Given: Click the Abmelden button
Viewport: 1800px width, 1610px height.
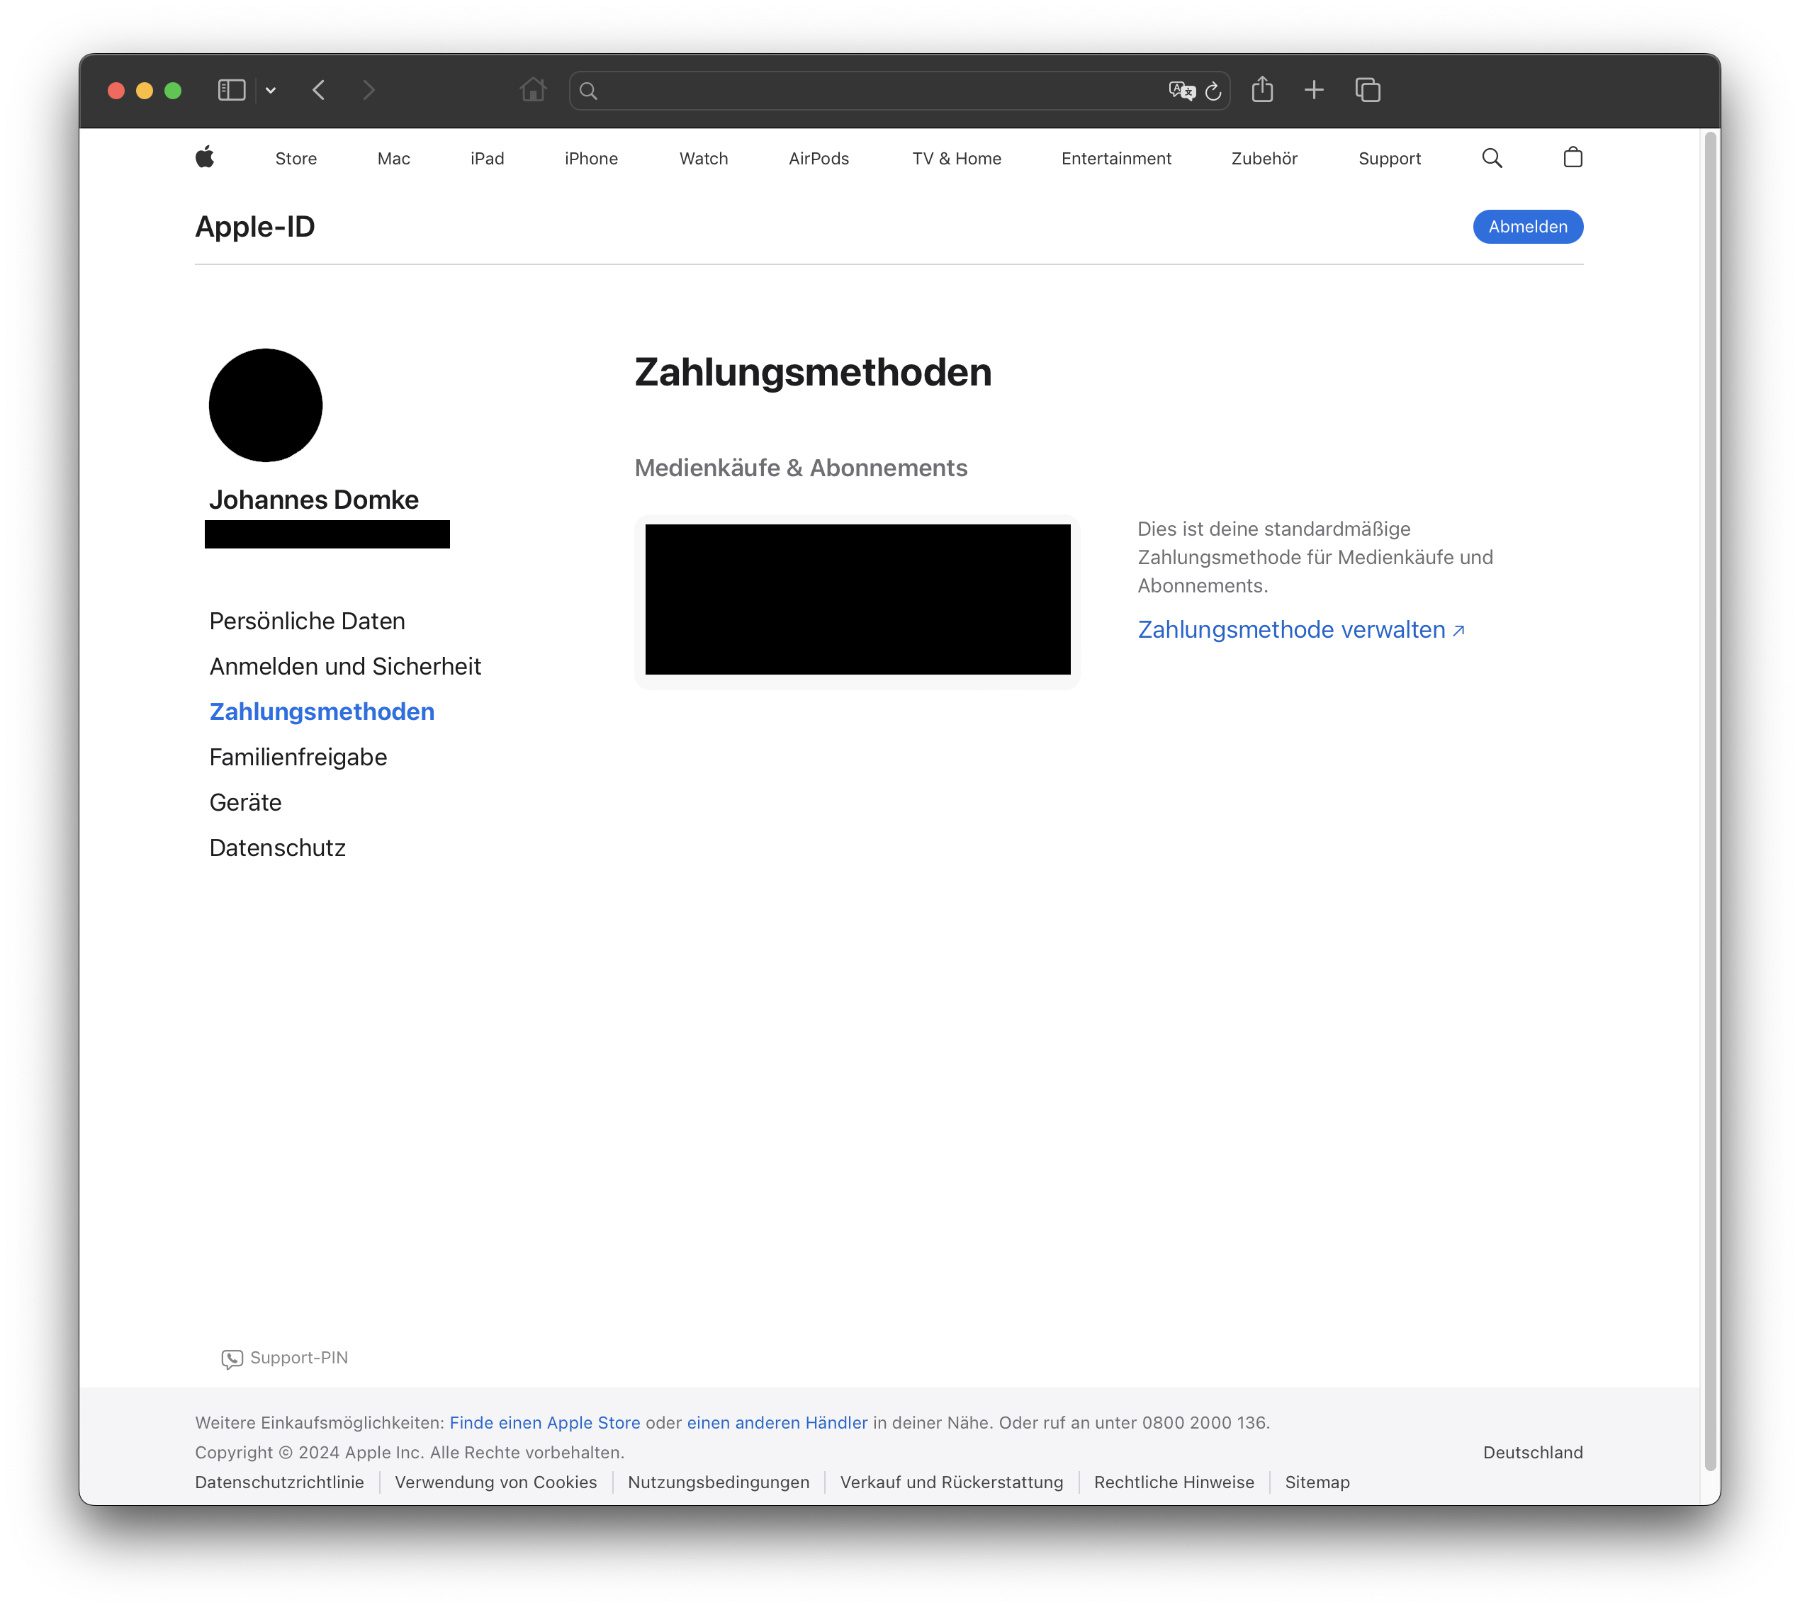Looking at the screenshot, I should [1527, 227].
